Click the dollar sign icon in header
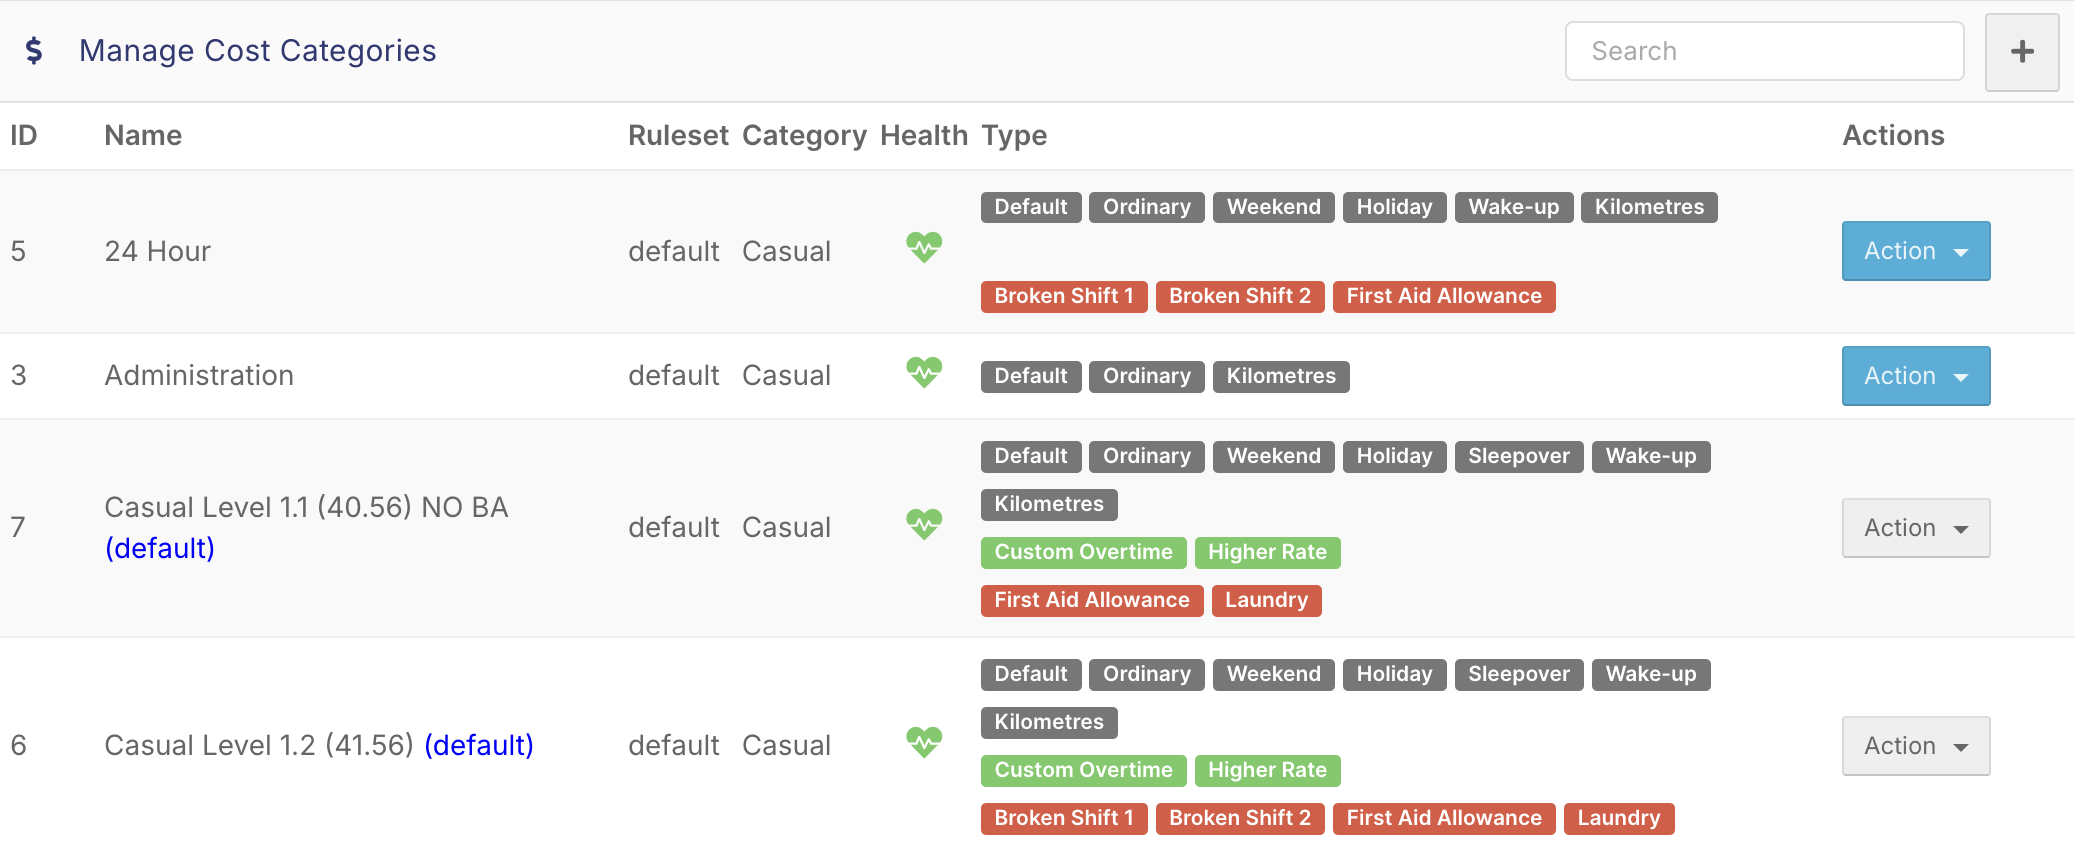The image size is (2074, 850). [34, 51]
